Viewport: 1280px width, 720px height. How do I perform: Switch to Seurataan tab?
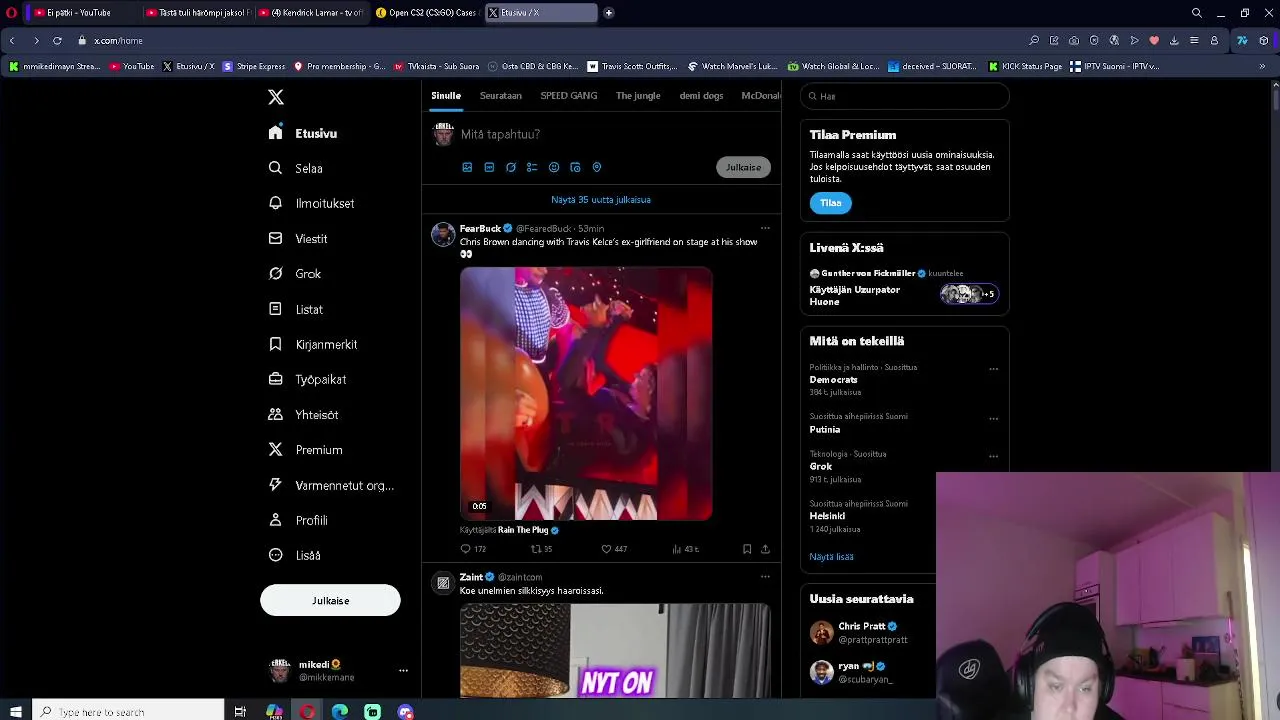point(501,96)
